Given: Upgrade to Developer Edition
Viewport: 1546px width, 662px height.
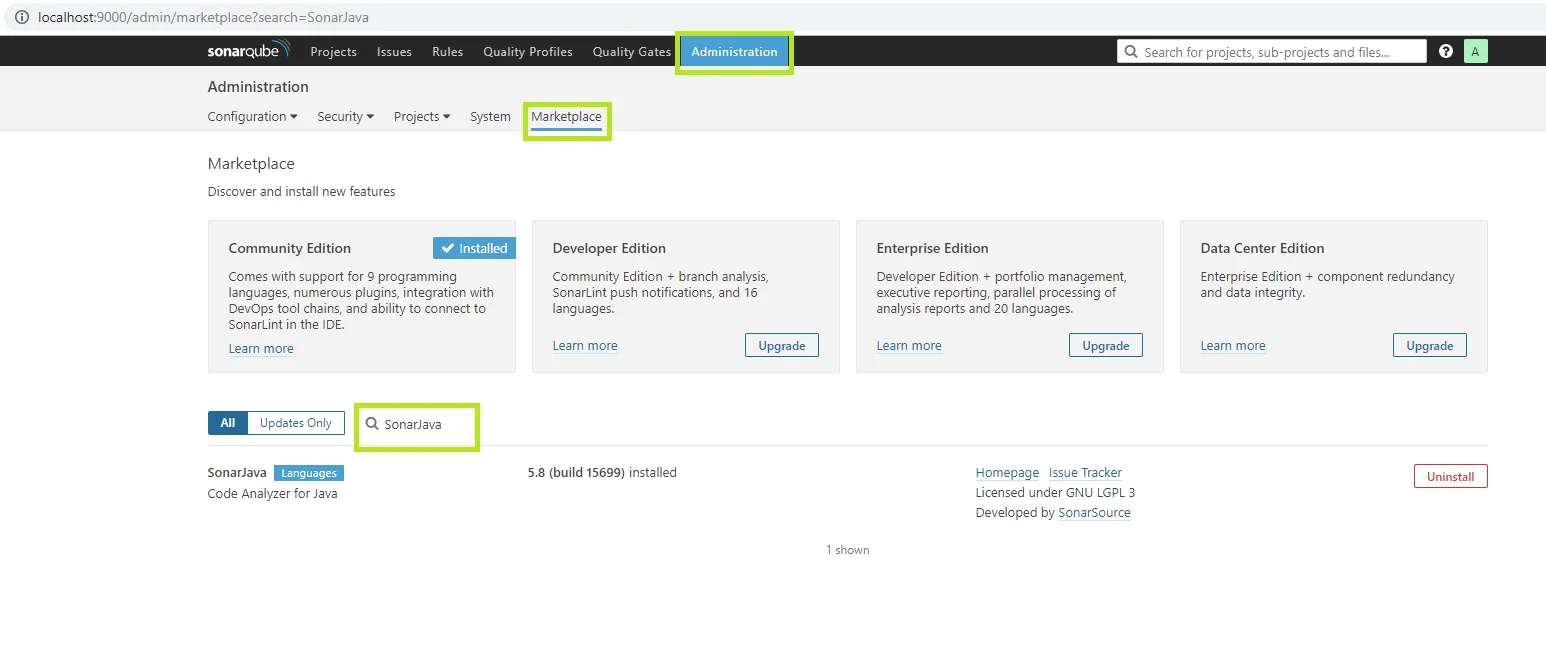Looking at the screenshot, I should (782, 345).
